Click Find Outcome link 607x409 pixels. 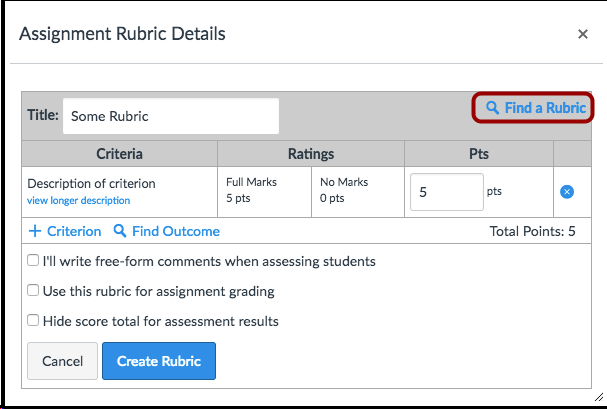(x=166, y=231)
